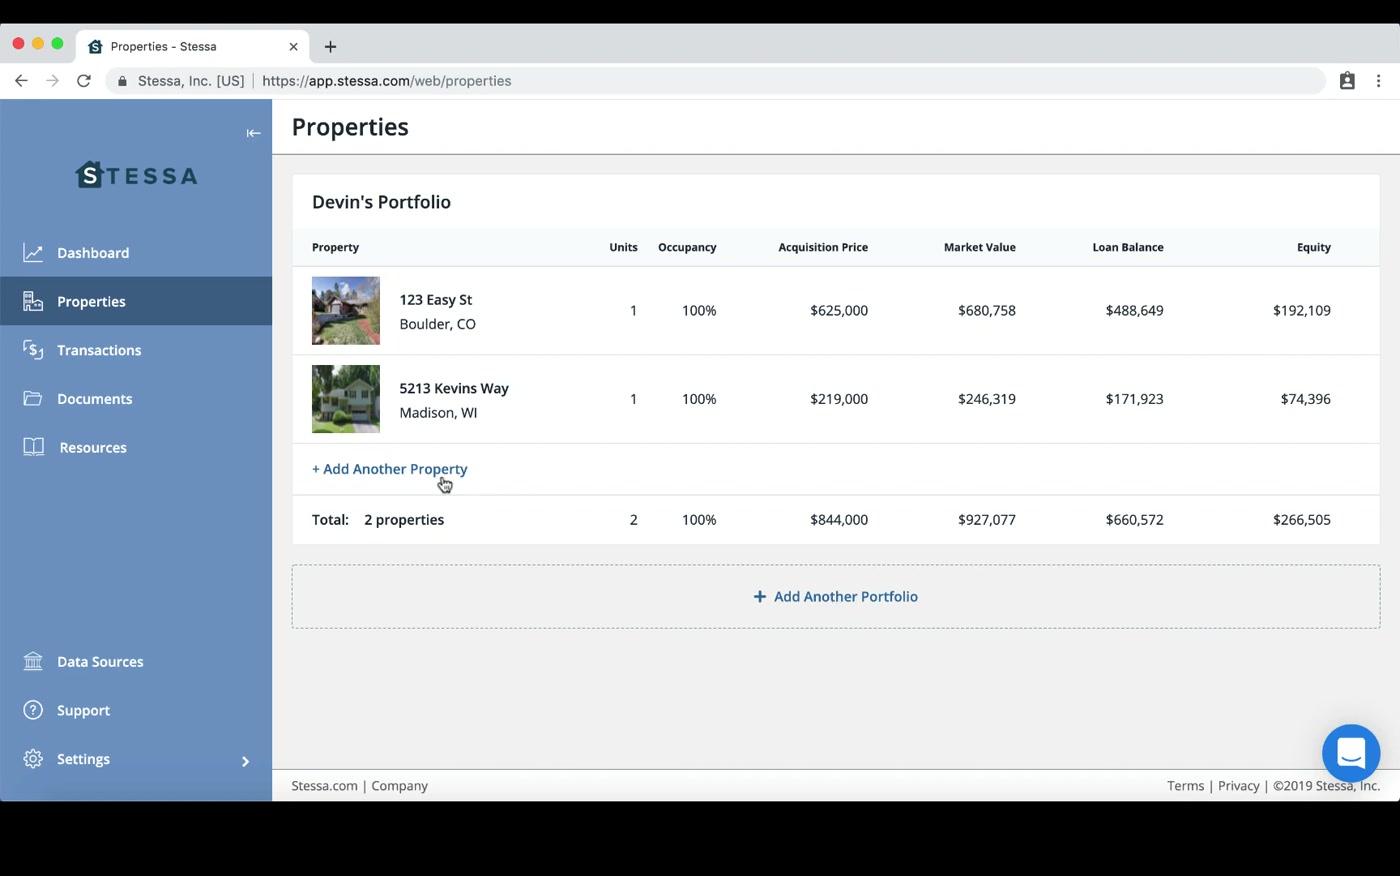Open the Privacy footer link

point(1238,786)
